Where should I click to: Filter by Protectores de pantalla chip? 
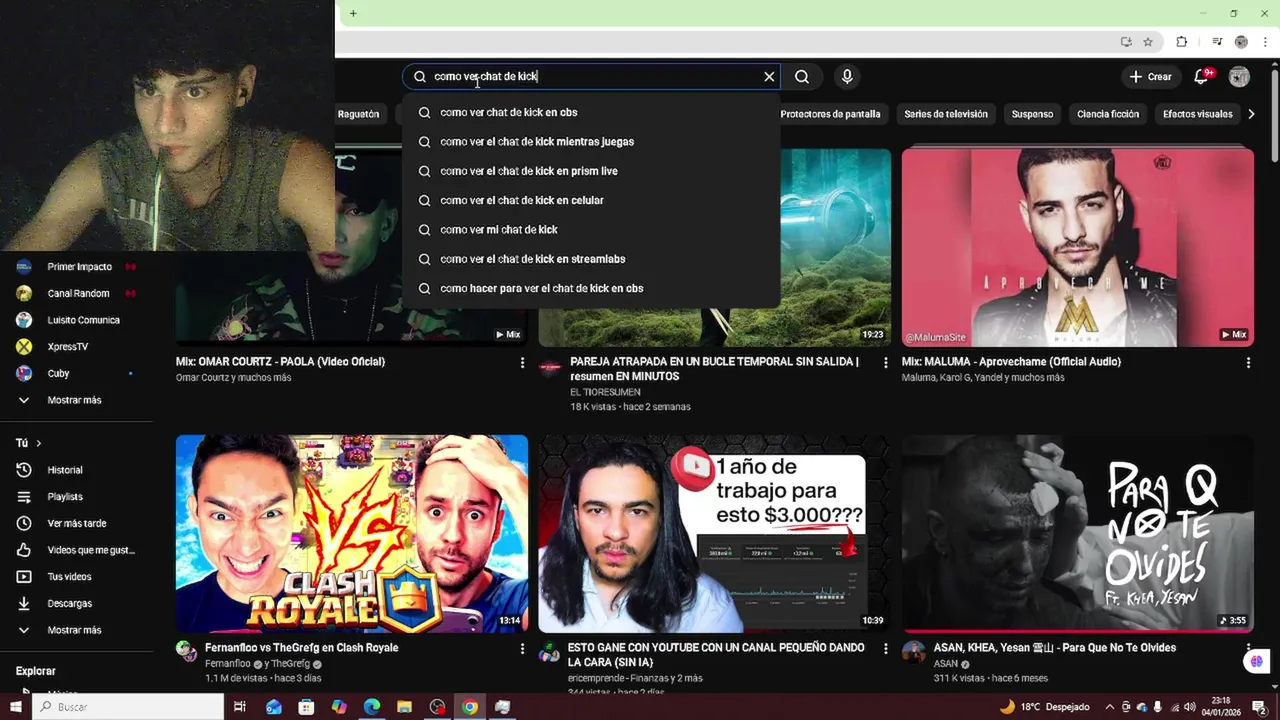coord(830,114)
